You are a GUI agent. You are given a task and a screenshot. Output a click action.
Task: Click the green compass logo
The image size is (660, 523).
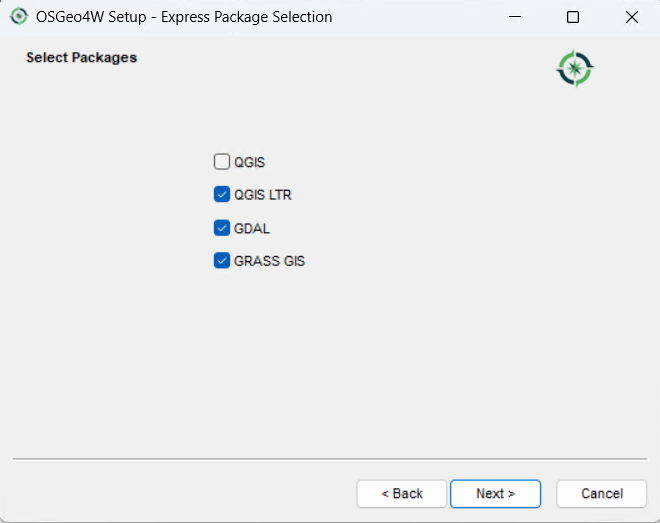pyautogui.click(x=575, y=68)
